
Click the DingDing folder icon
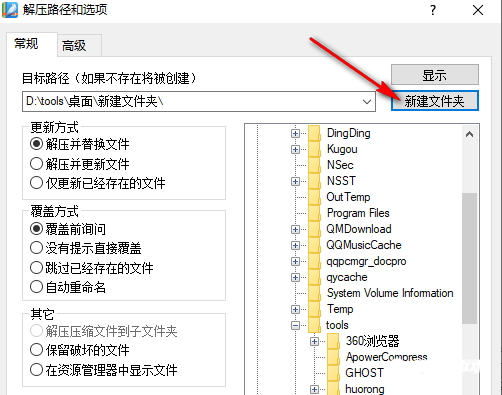pos(314,133)
